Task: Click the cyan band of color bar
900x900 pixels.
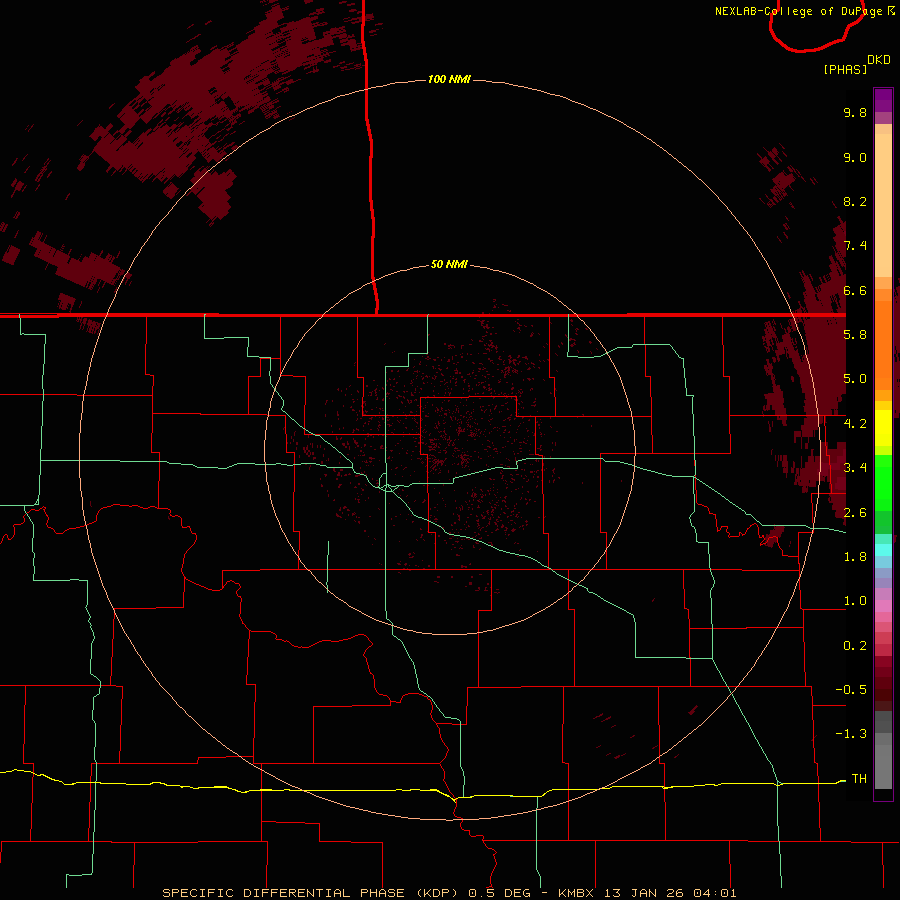Action: (x=883, y=550)
